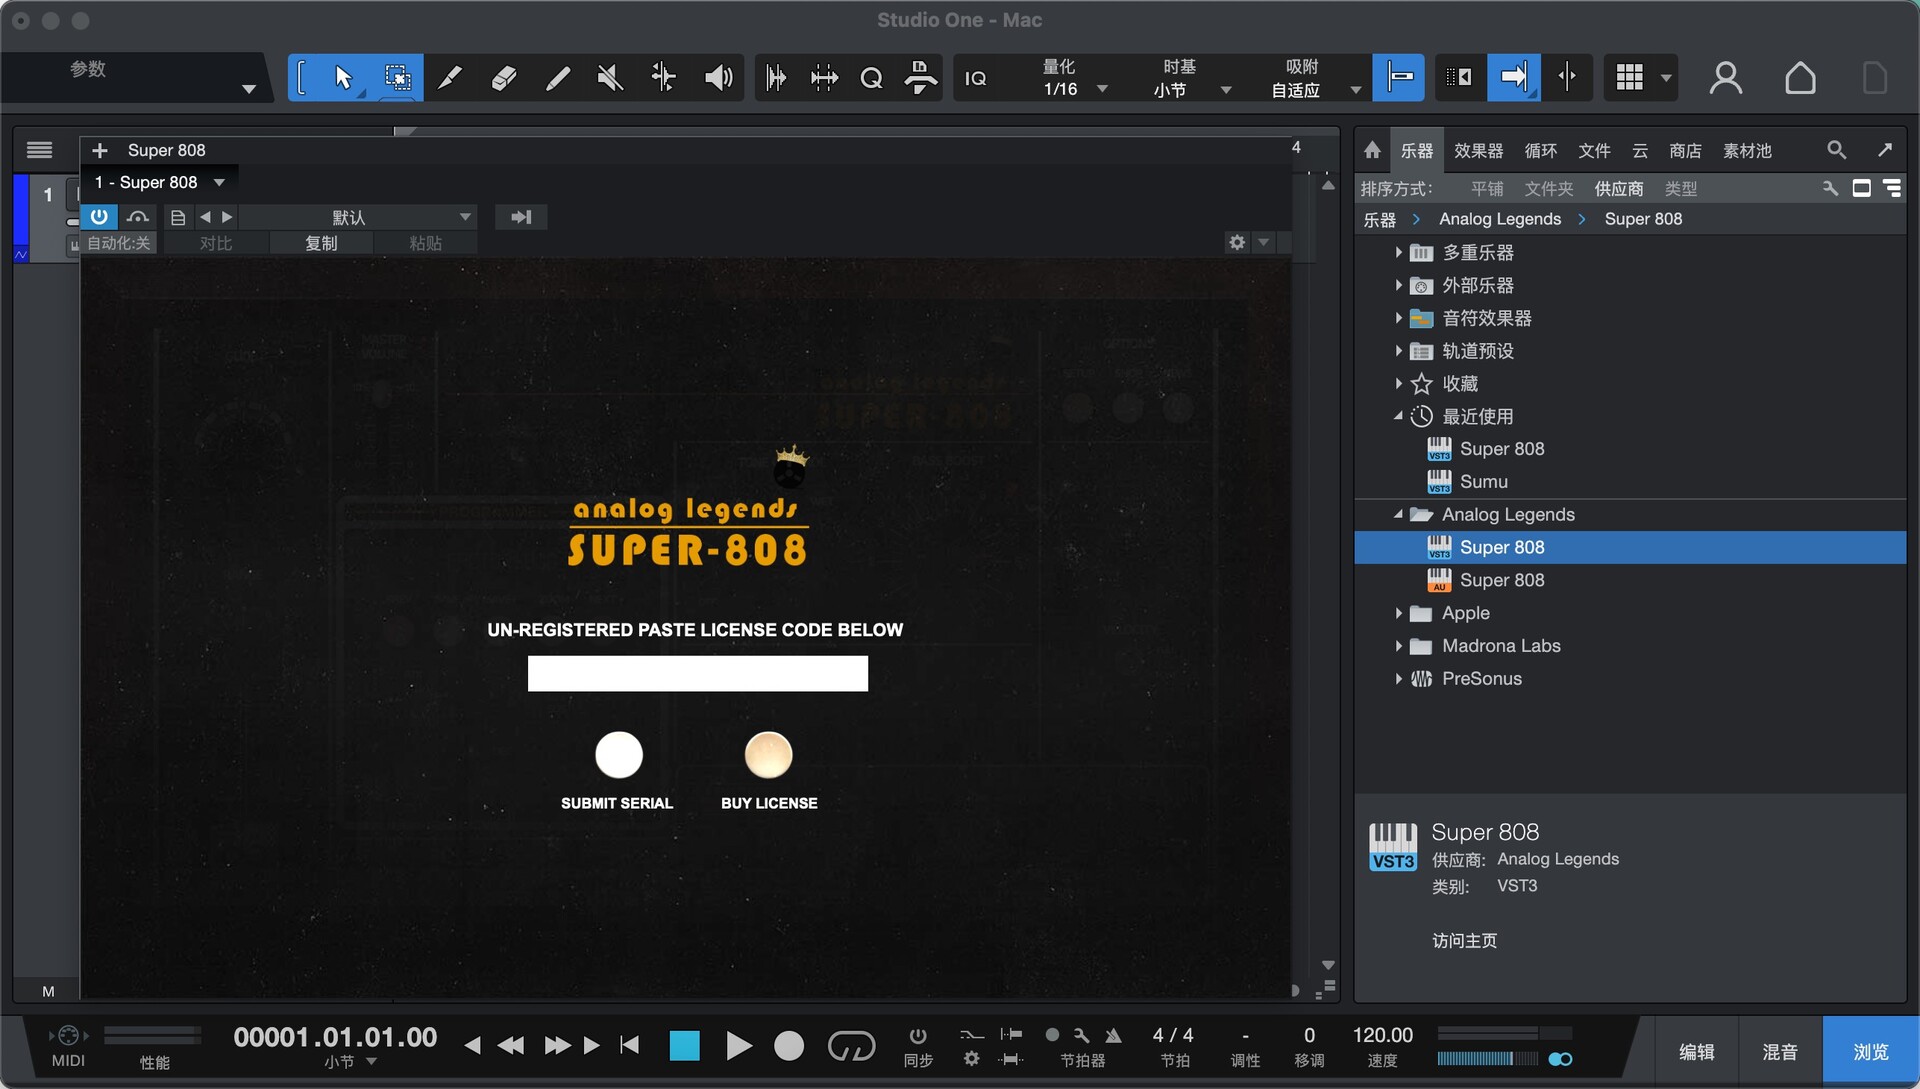Select the Listen speaker tool
The height and width of the screenshot is (1089, 1920).
718,78
